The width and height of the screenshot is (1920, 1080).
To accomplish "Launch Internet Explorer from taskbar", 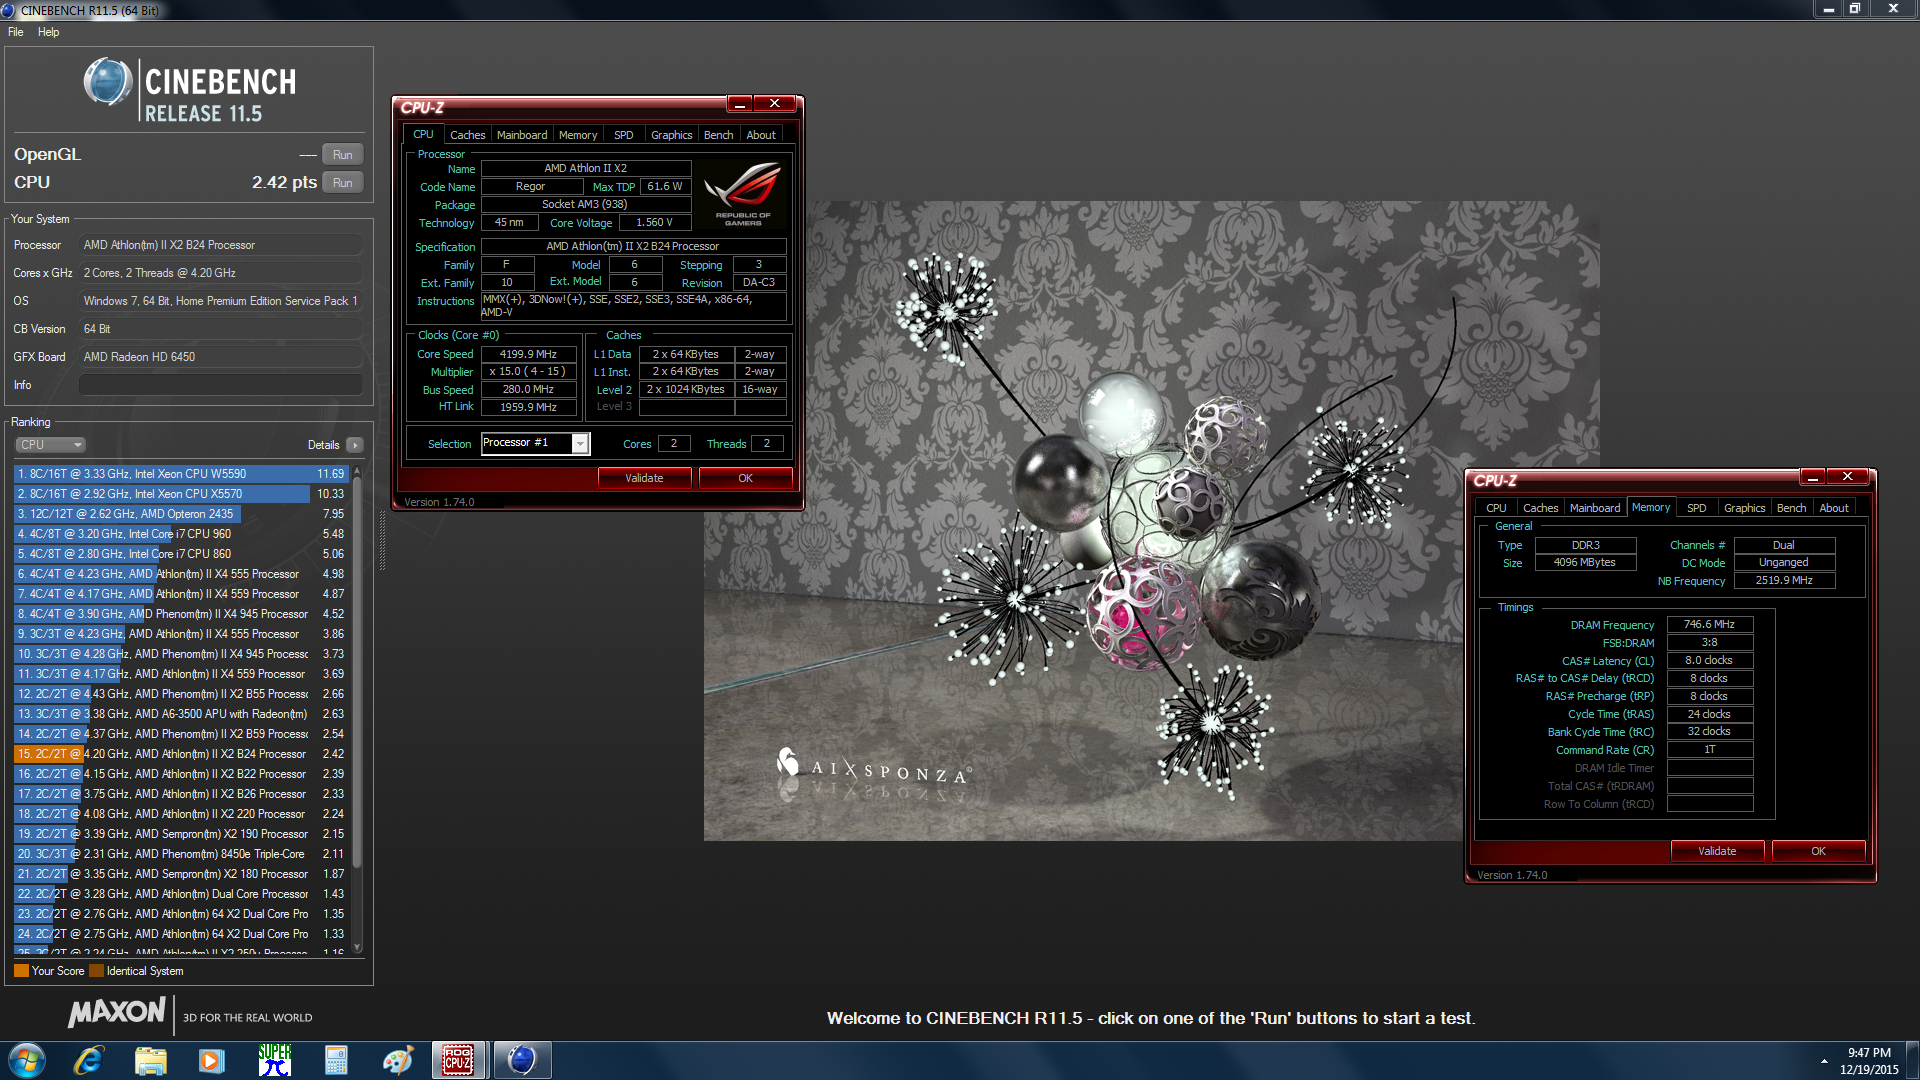I will click(x=89, y=1060).
